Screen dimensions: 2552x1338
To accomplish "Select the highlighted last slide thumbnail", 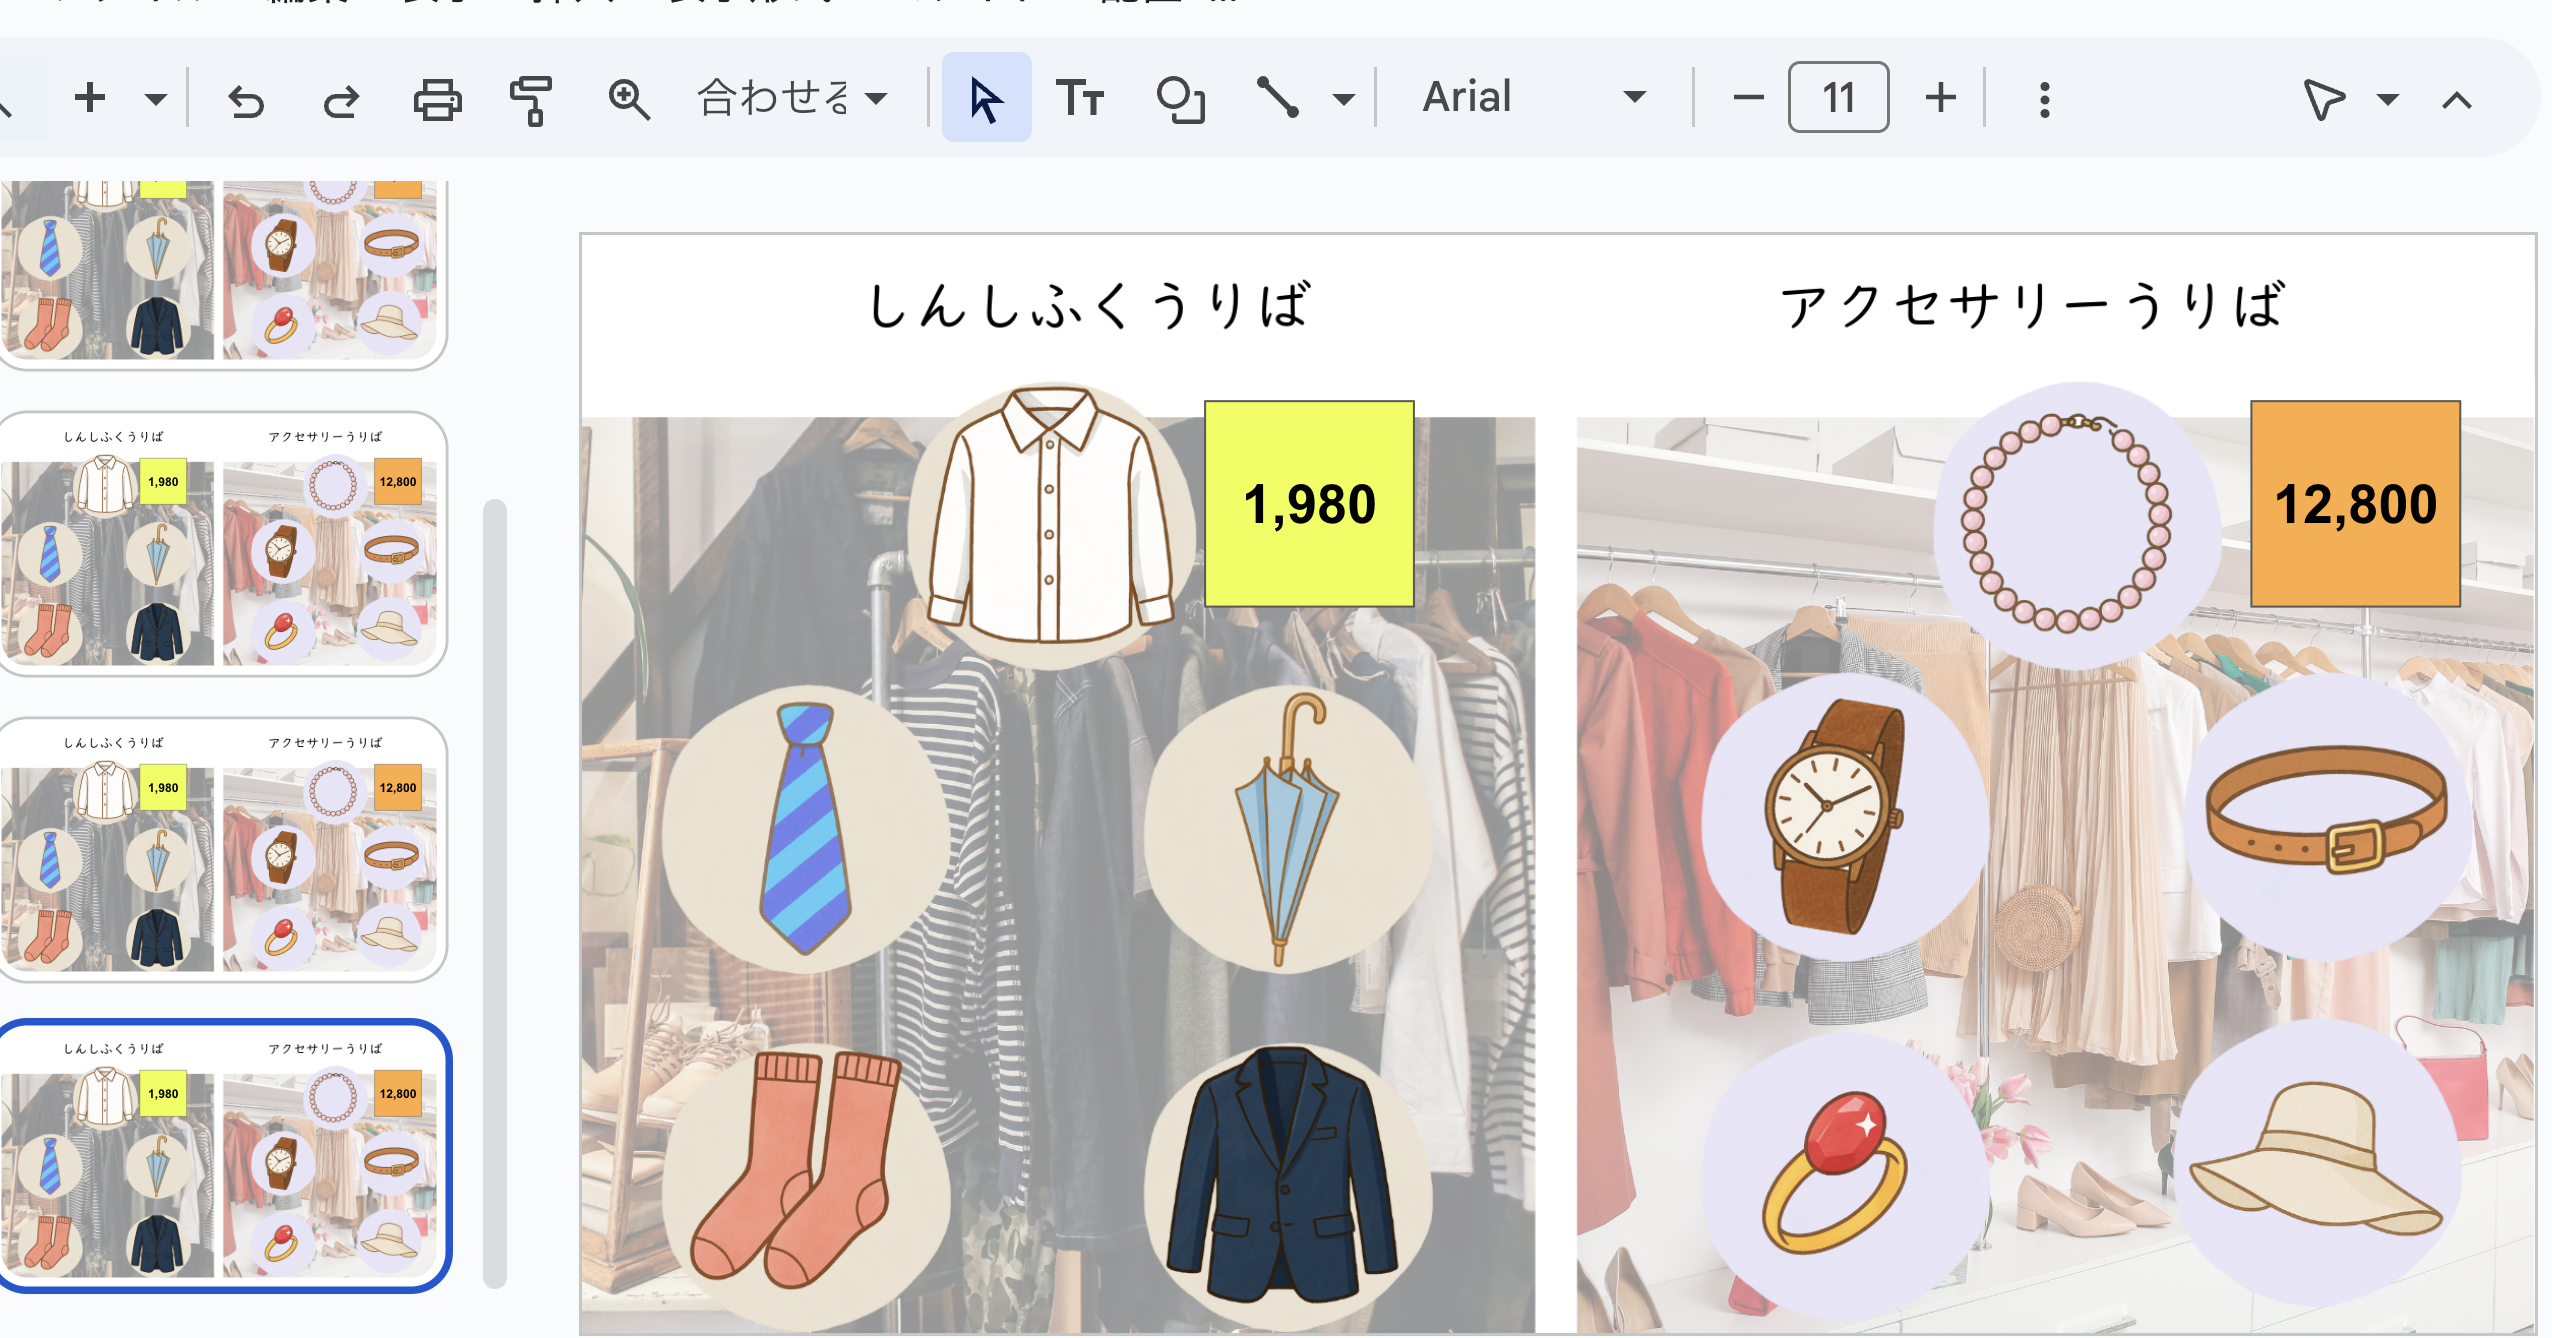I will [x=222, y=1156].
